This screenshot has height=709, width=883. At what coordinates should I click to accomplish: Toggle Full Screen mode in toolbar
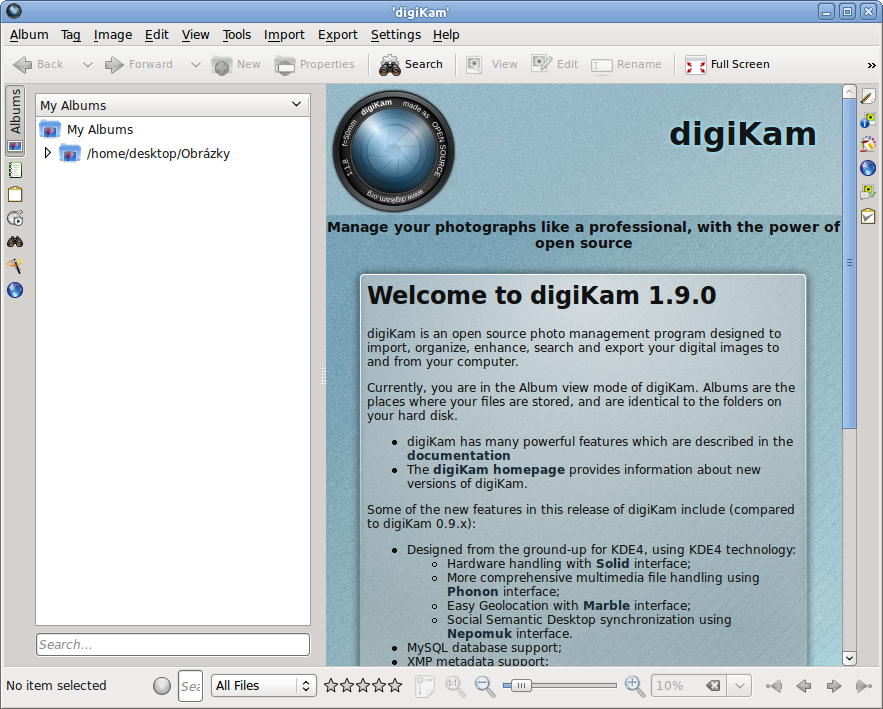coord(727,65)
